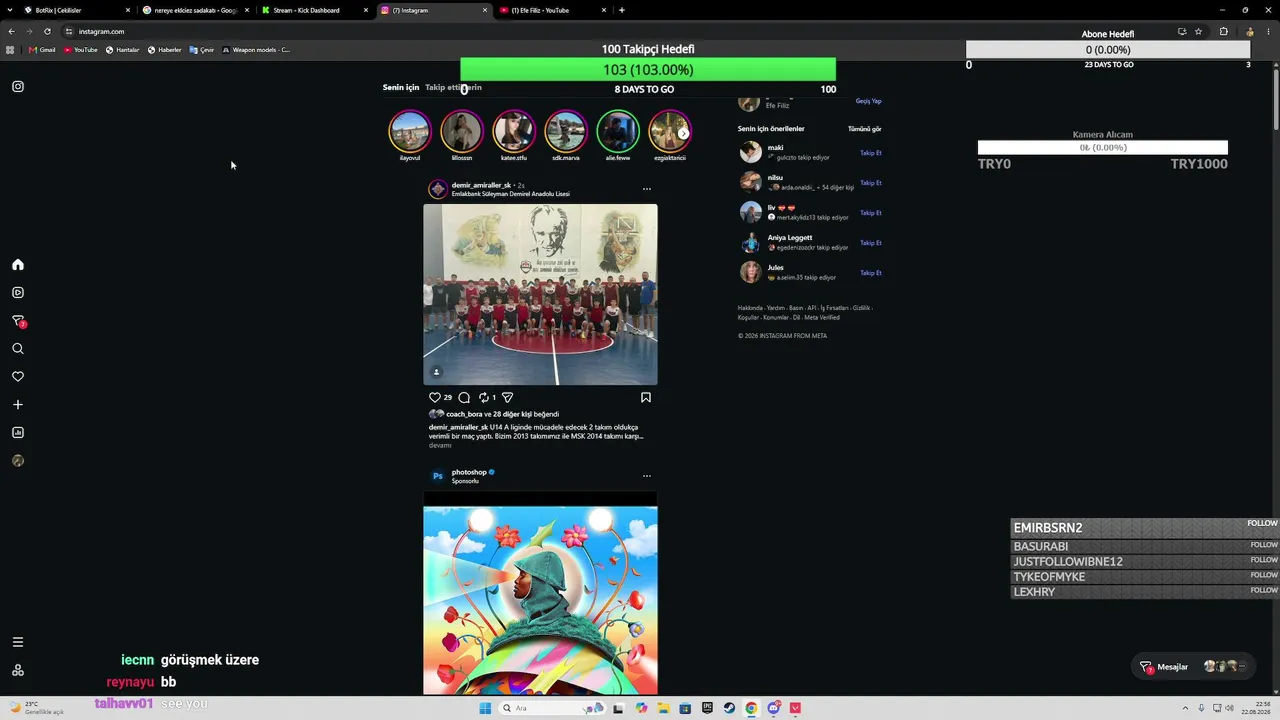Open Gmail bookmark

[x=42, y=49]
